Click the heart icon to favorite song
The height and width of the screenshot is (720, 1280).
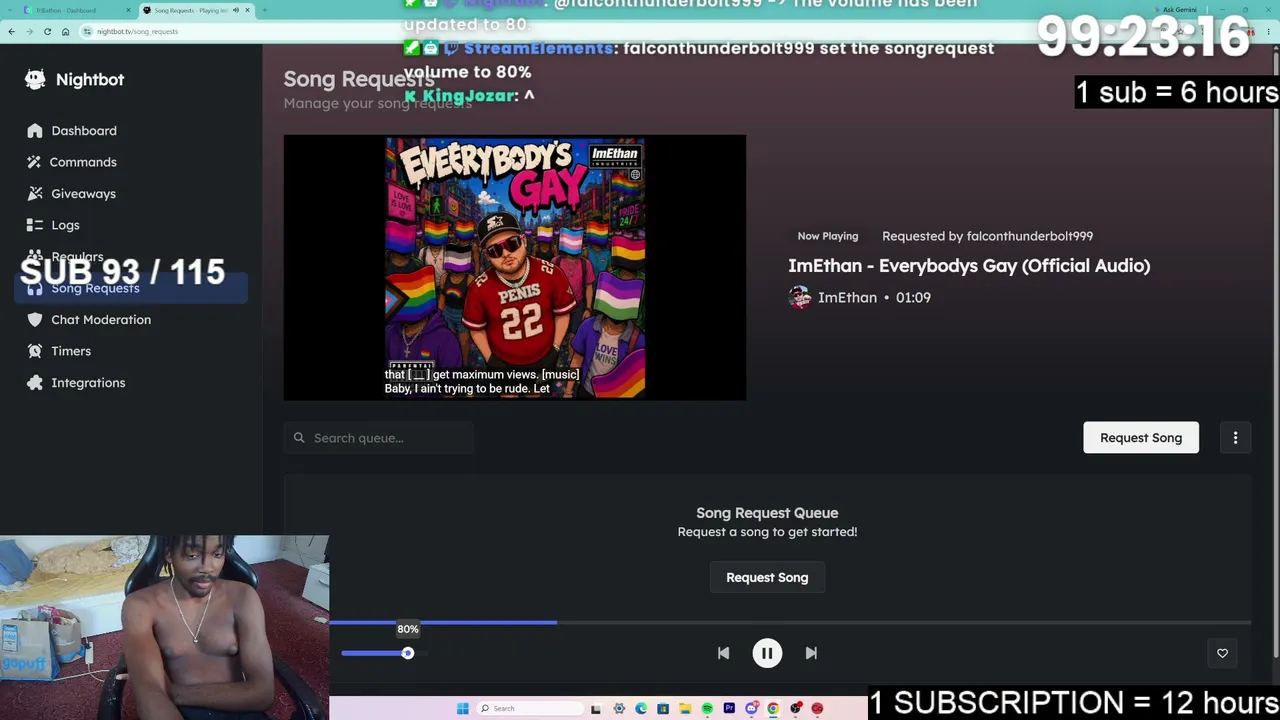point(1222,653)
